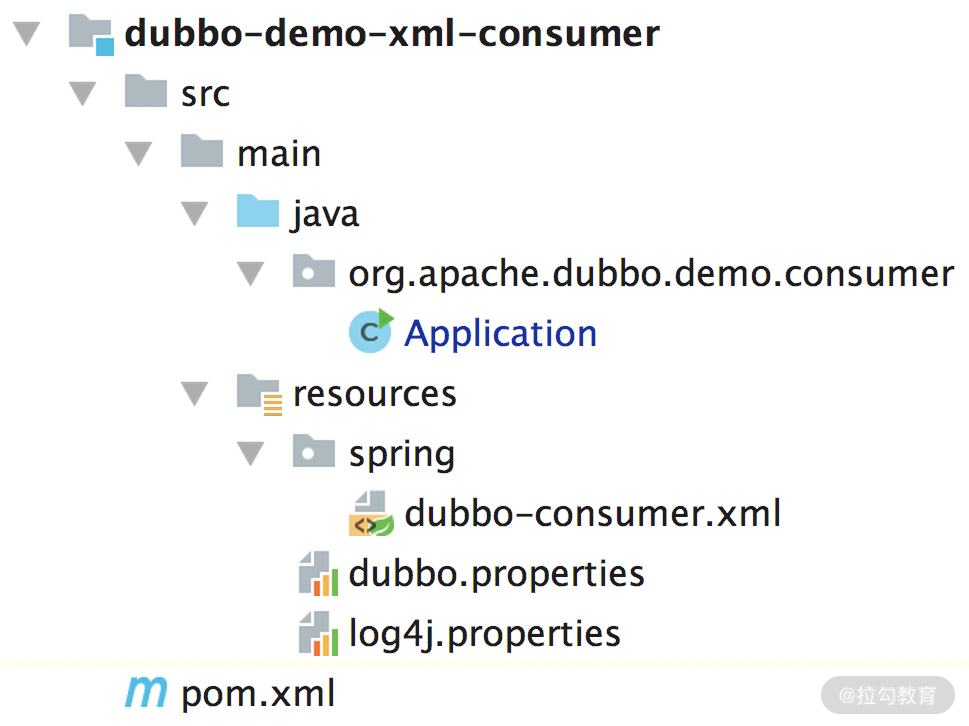The width and height of the screenshot is (969, 726).
Task: Click the Maven pom.xml icon
Action: pyautogui.click(x=146, y=692)
